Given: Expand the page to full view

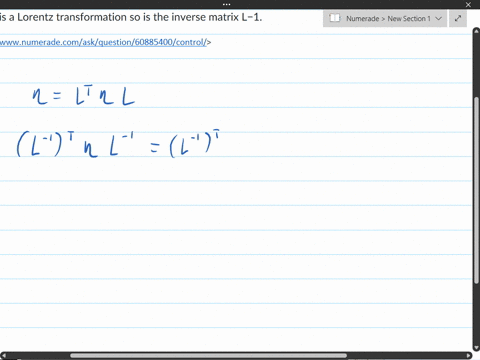Looking at the screenshot, I should pyautogui.click(x=458, y=18).
